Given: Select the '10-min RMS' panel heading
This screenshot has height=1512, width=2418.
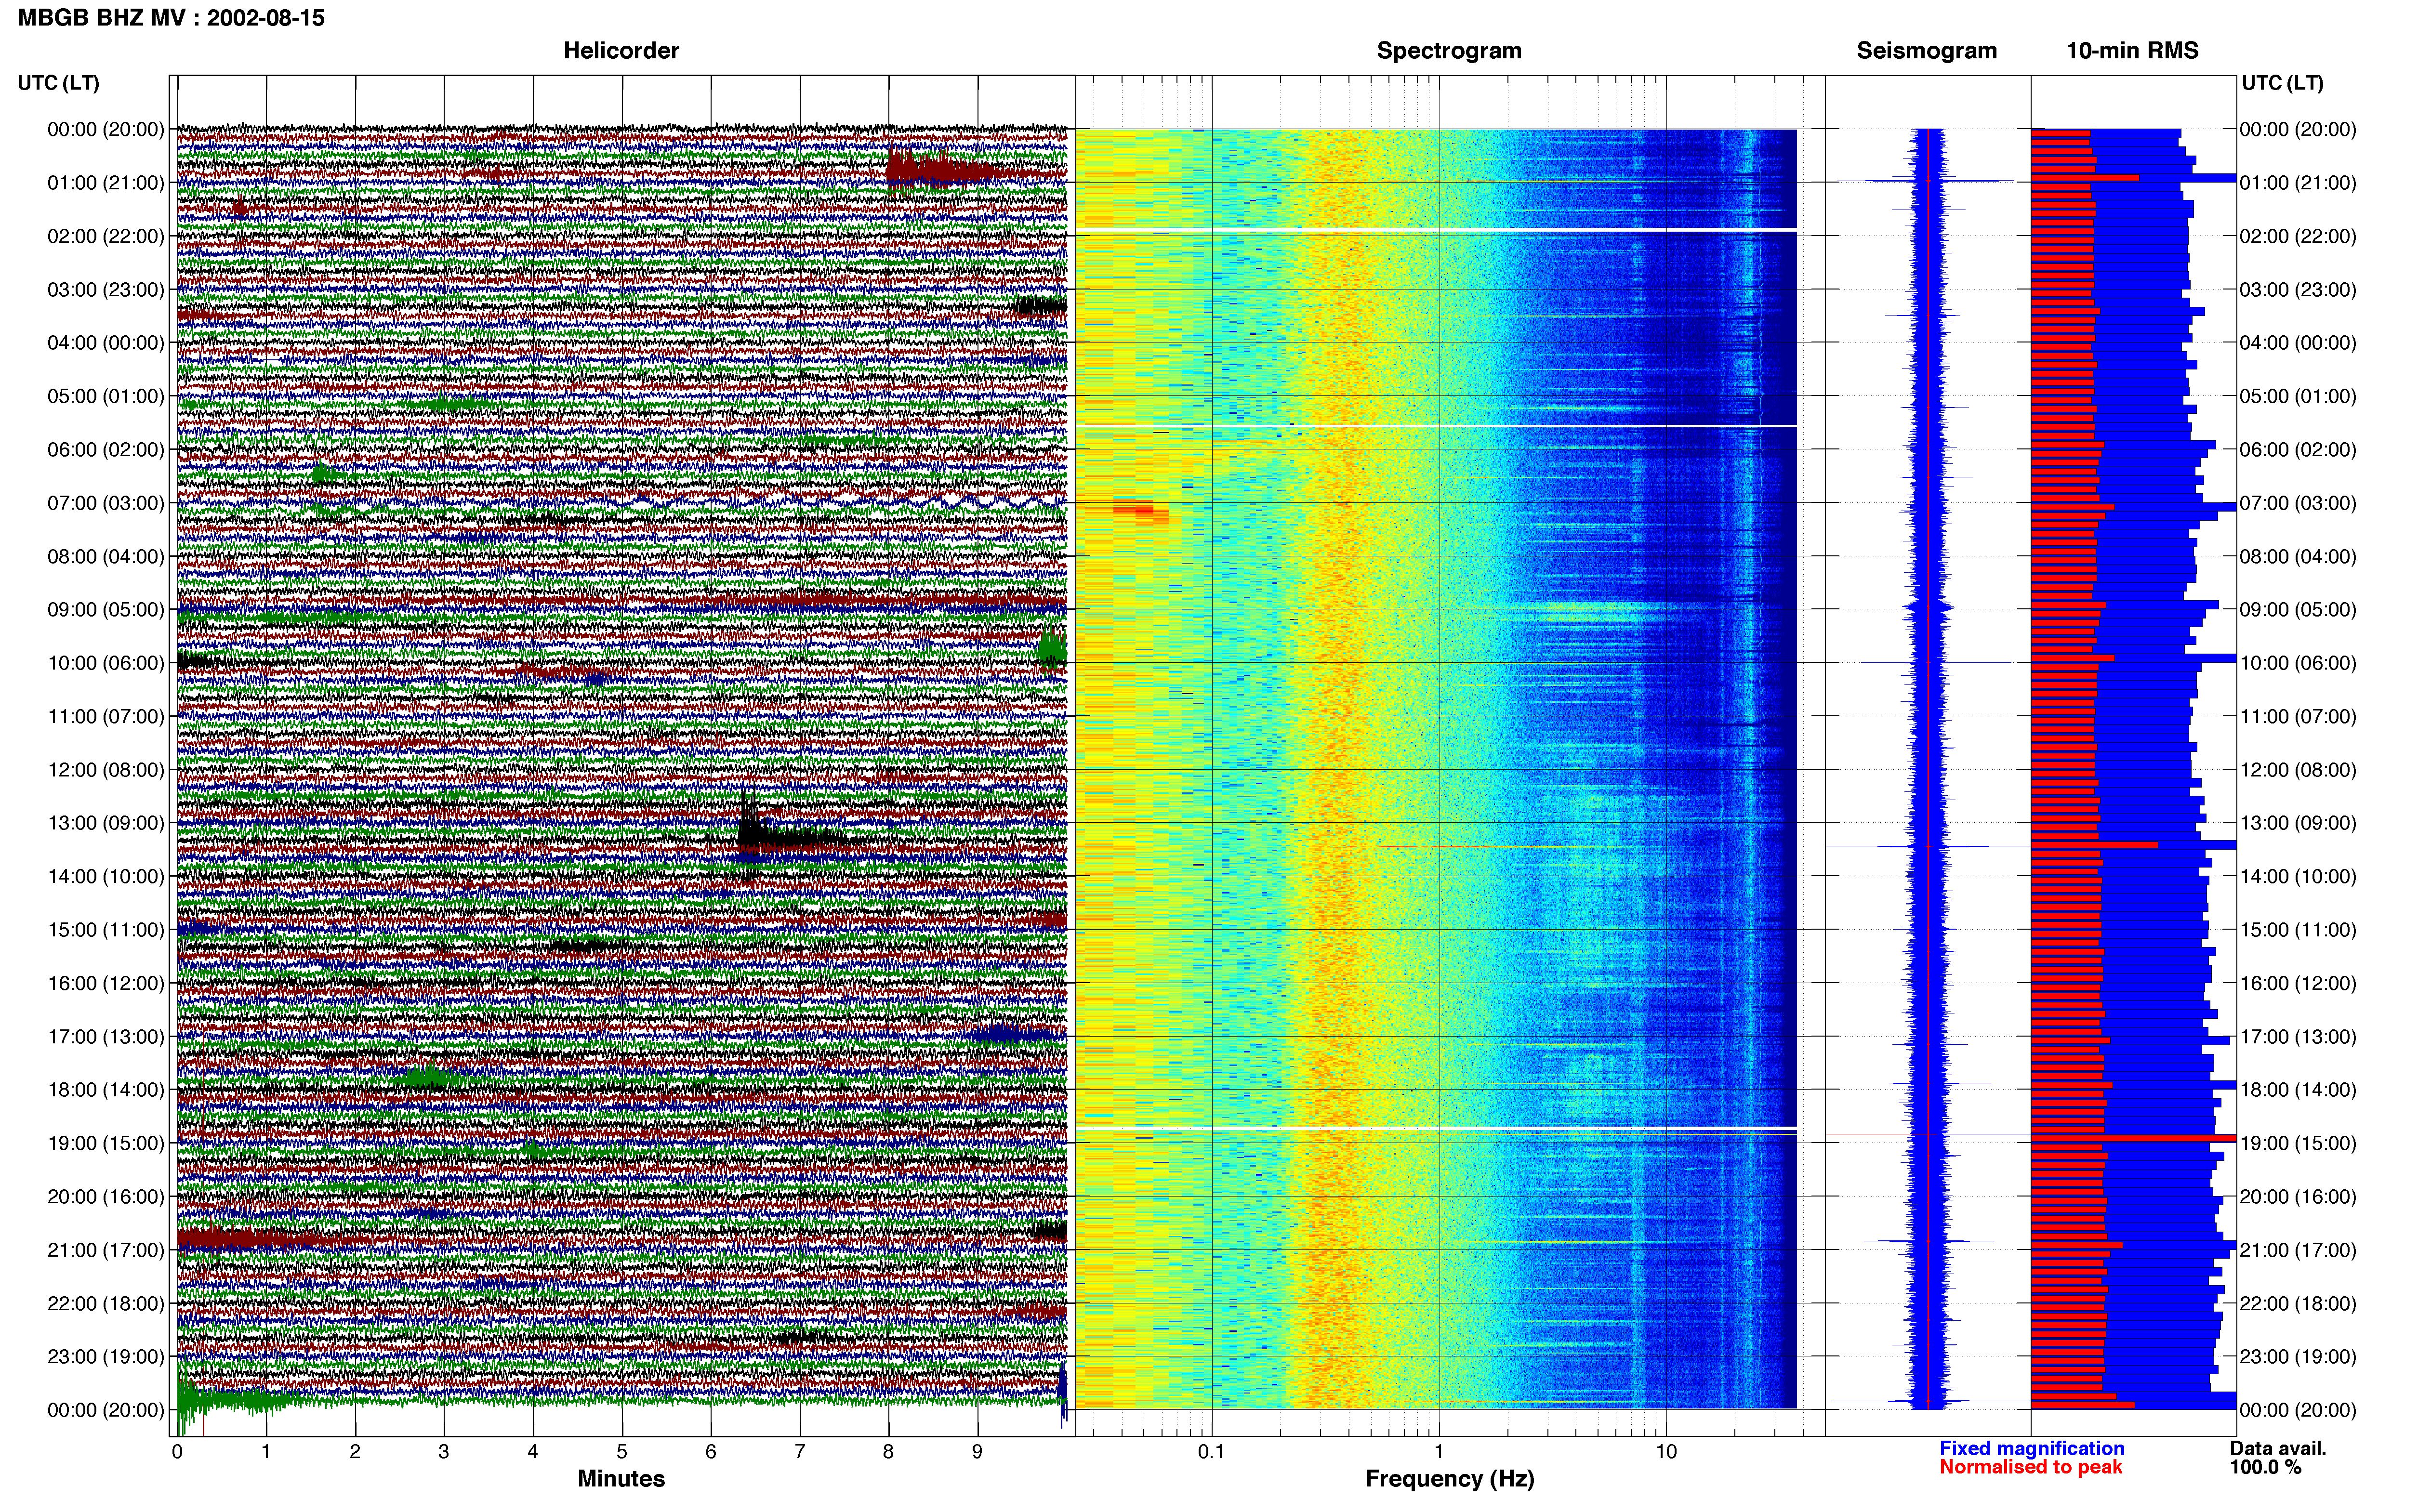Looking at the screenshot, I should 2132,51.
